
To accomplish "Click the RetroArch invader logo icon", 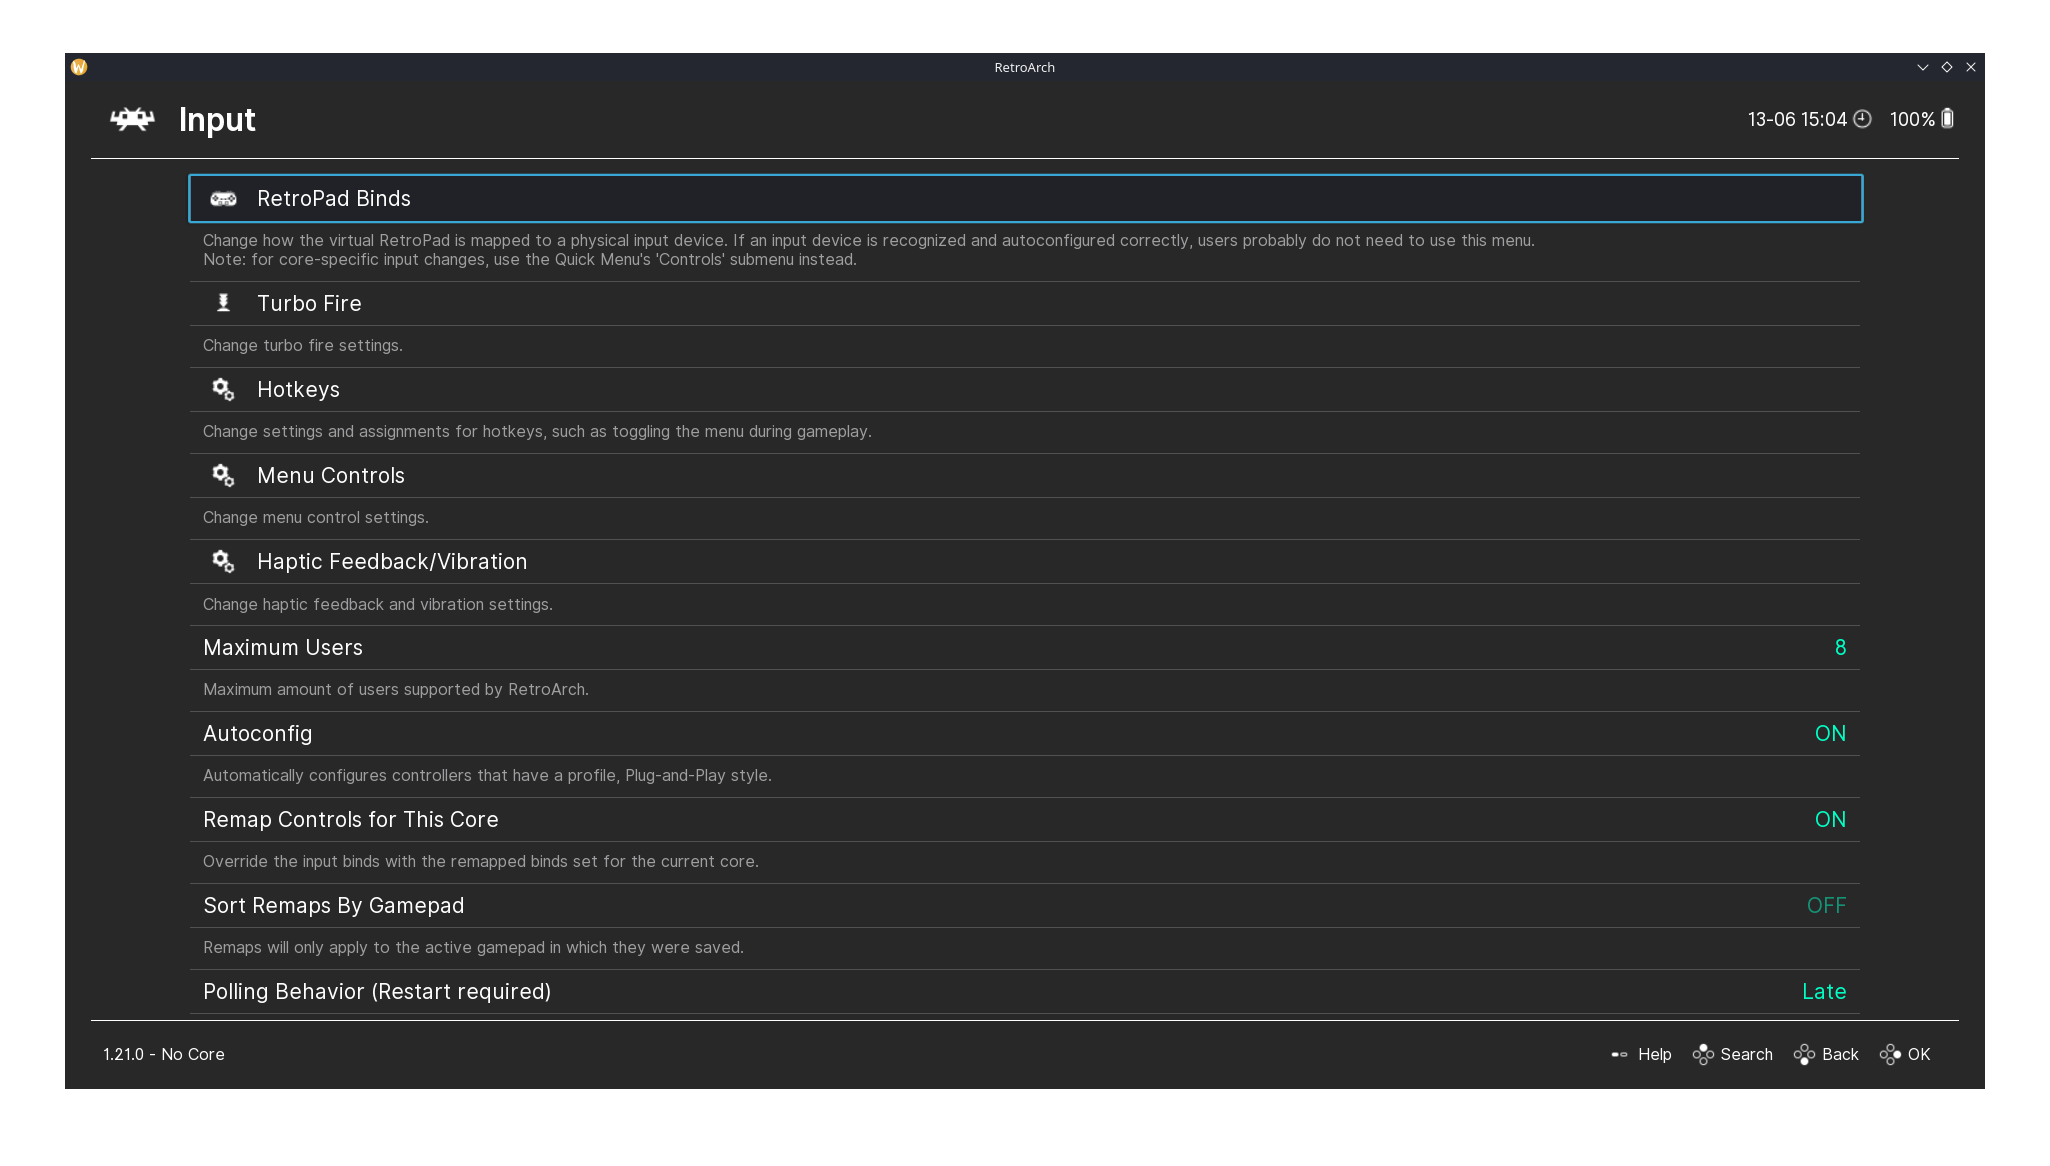I will tap(132, 119).
